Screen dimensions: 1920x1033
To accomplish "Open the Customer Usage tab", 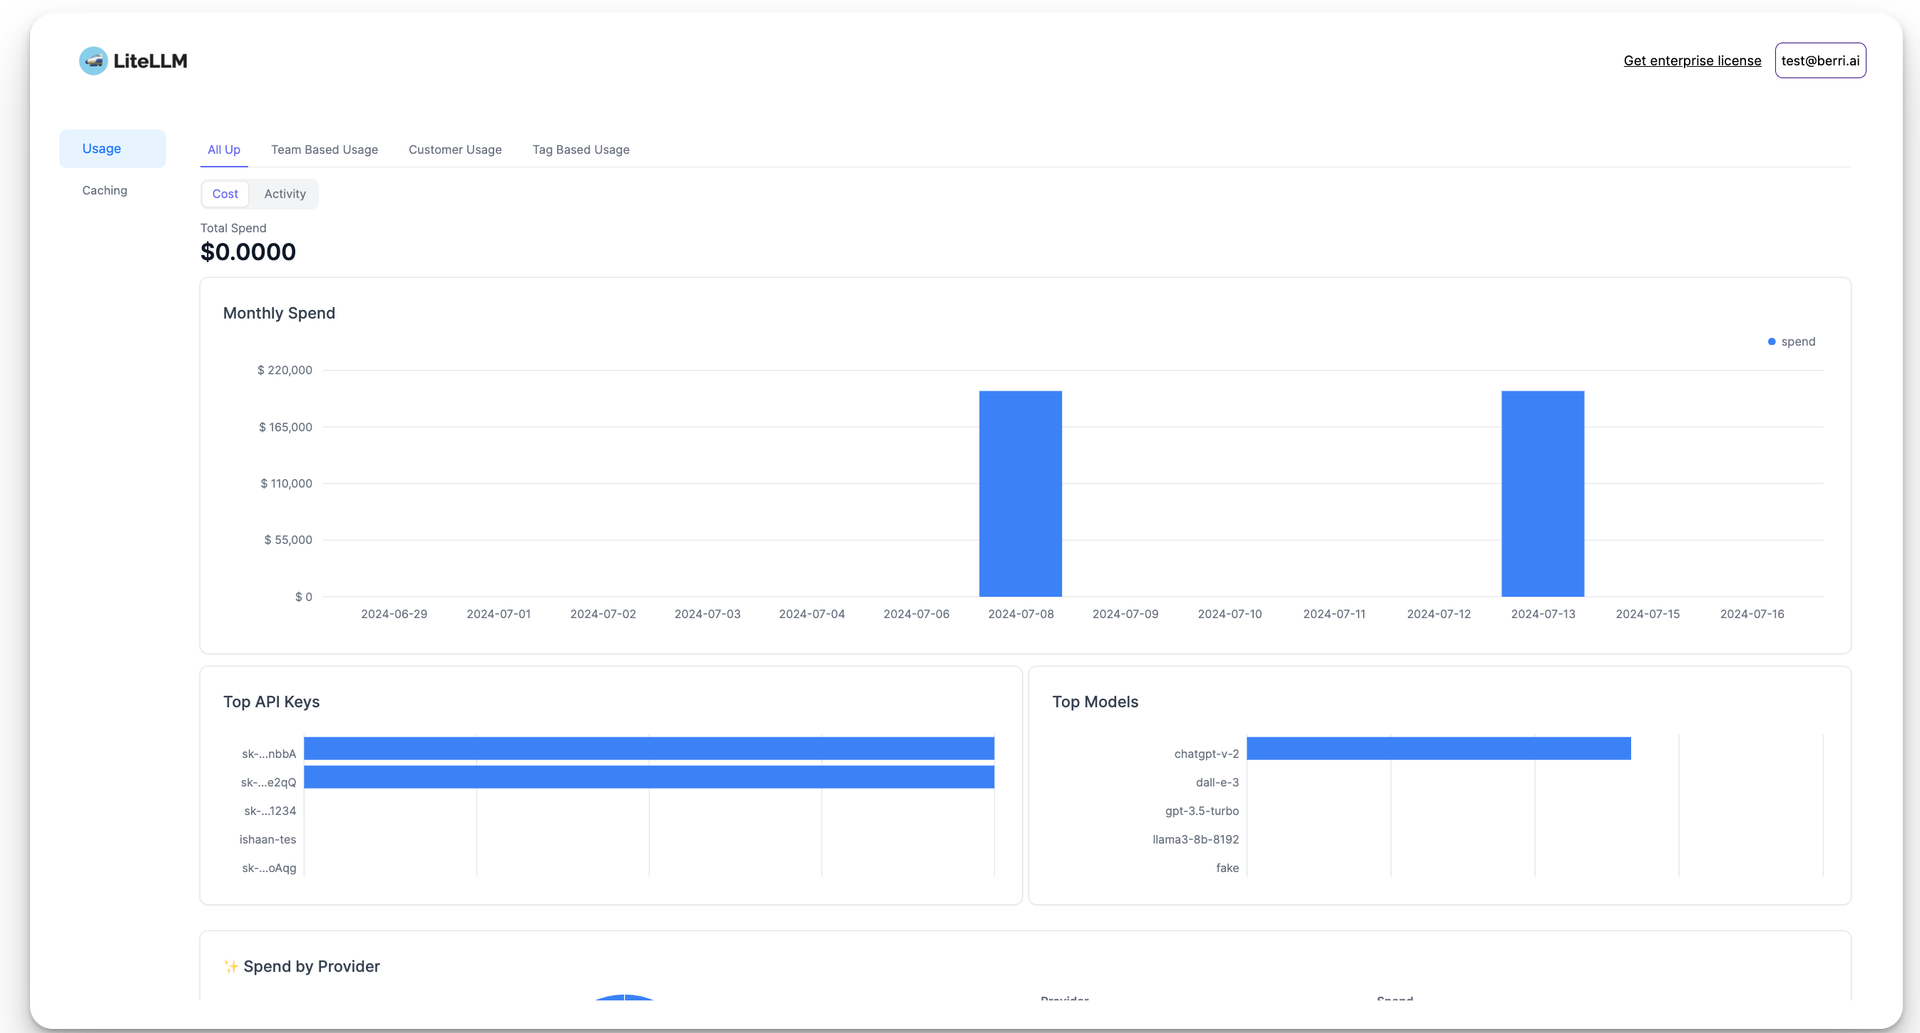I will [455, 150].
